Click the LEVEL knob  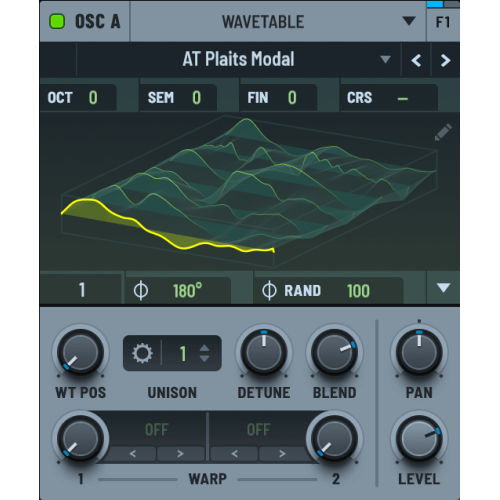(419, 438)
